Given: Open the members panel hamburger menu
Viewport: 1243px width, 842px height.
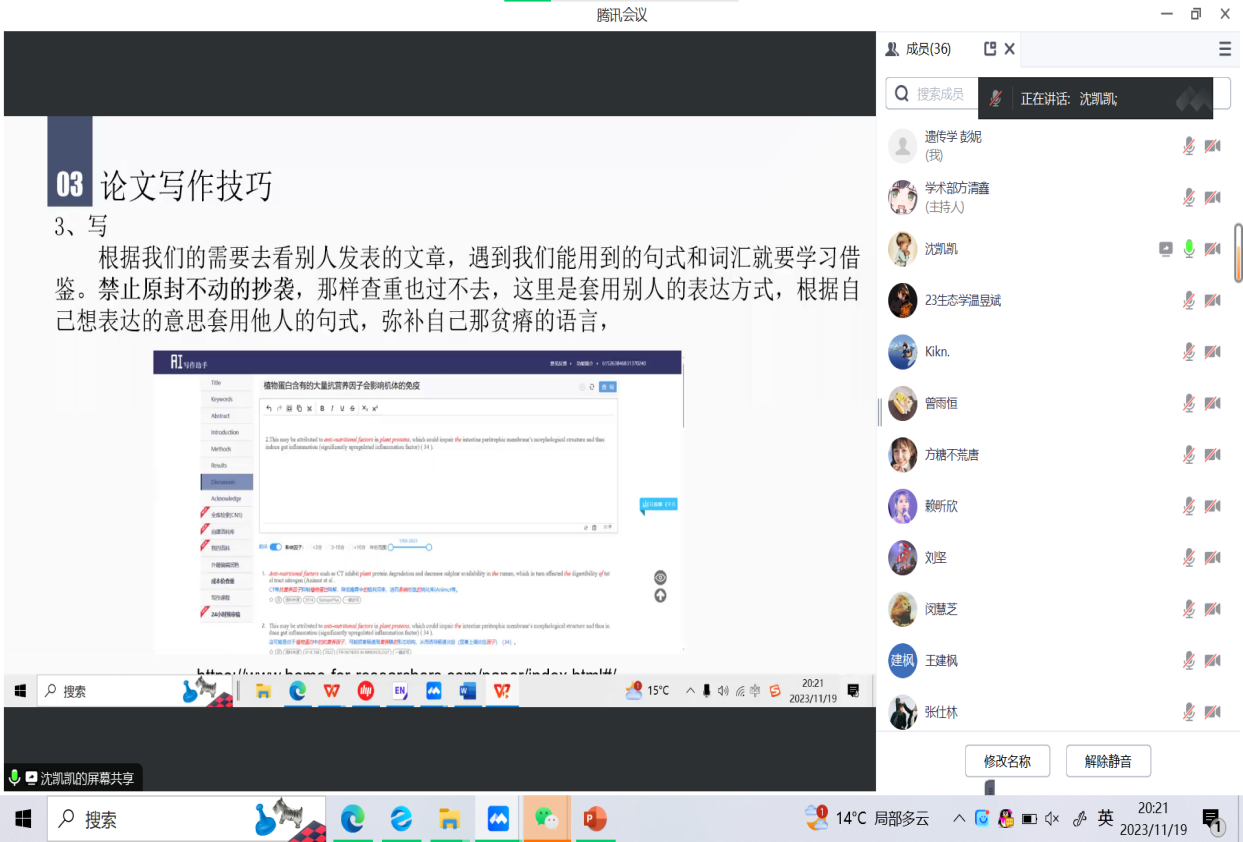Looking at the screenshot, I should (x=1224, y=49).
